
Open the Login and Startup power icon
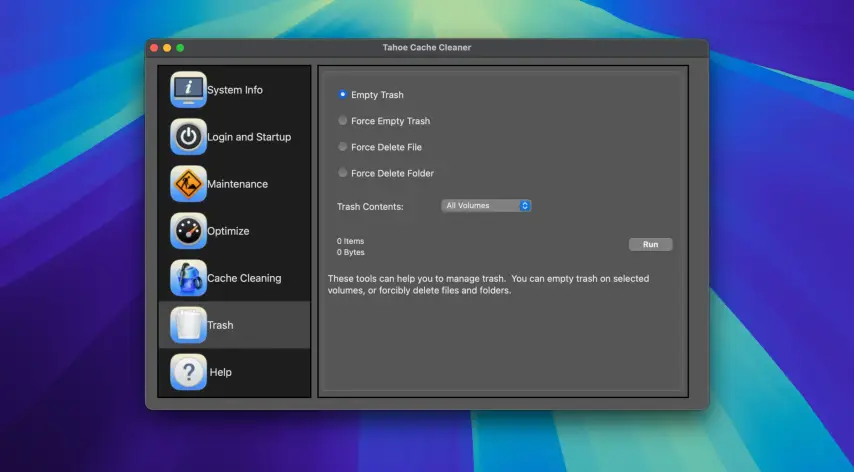pyautogui.click(x=188, y=137)
